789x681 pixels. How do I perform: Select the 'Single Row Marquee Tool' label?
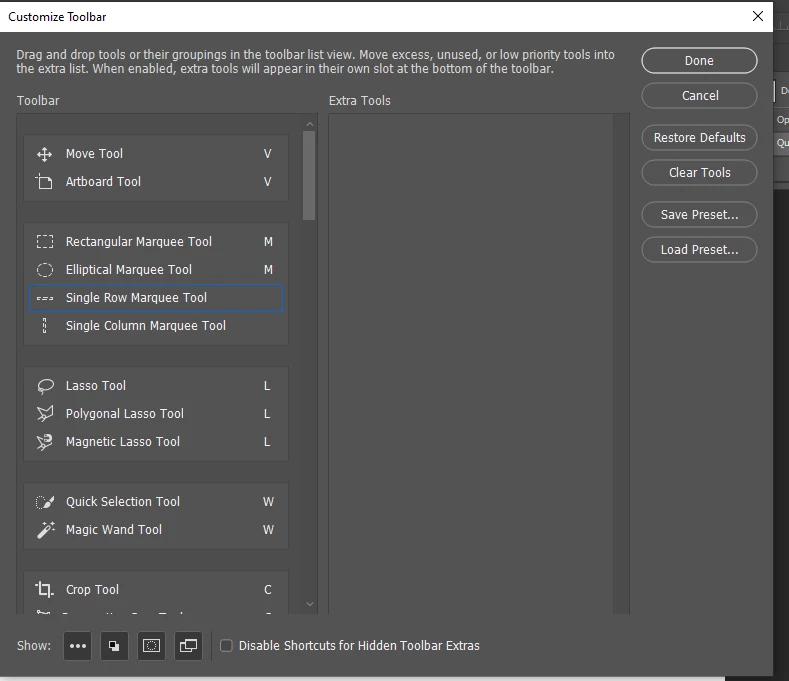click(136, 298)
